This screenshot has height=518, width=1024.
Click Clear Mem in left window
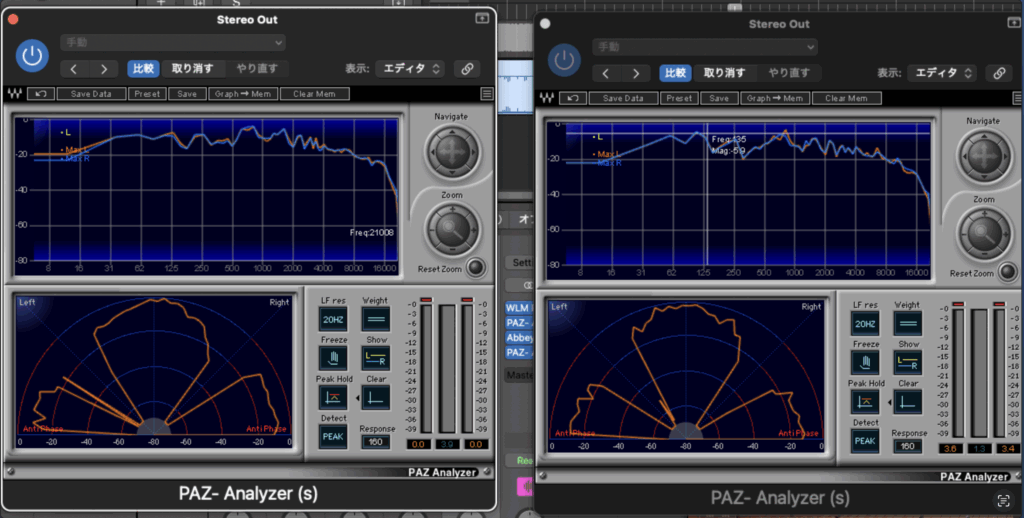314,94
